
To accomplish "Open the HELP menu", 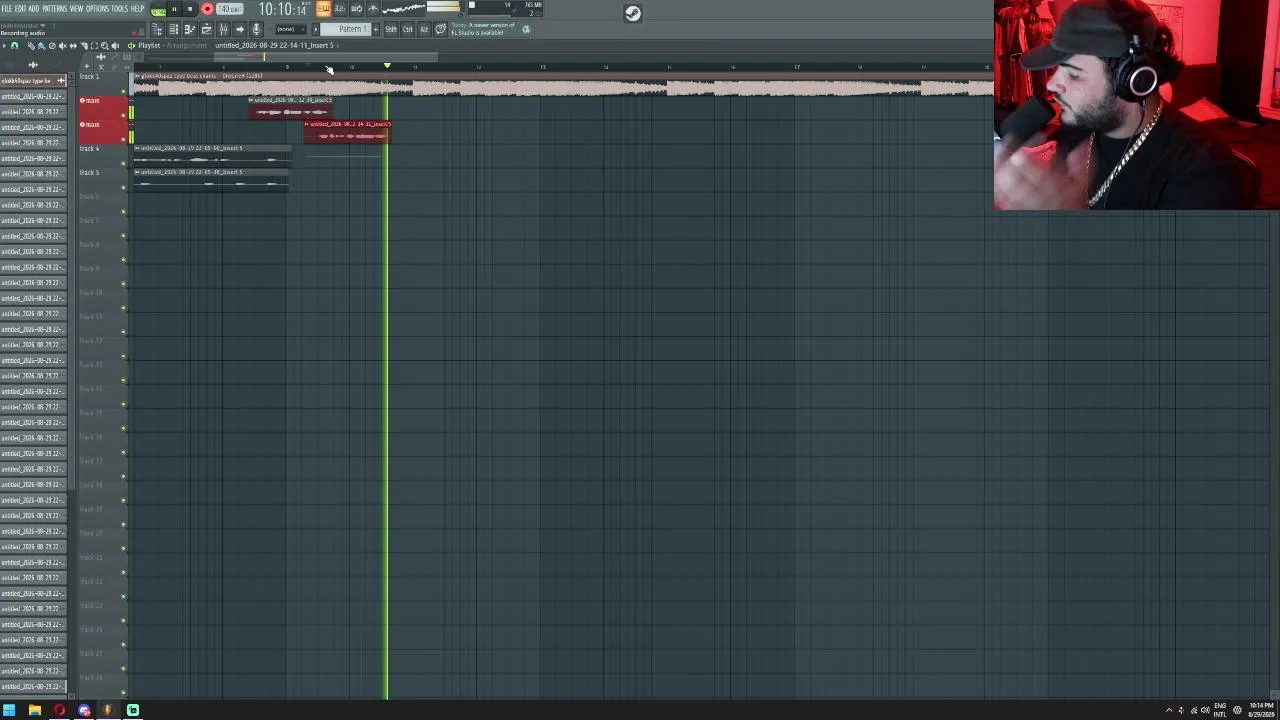I will (138, 9).
